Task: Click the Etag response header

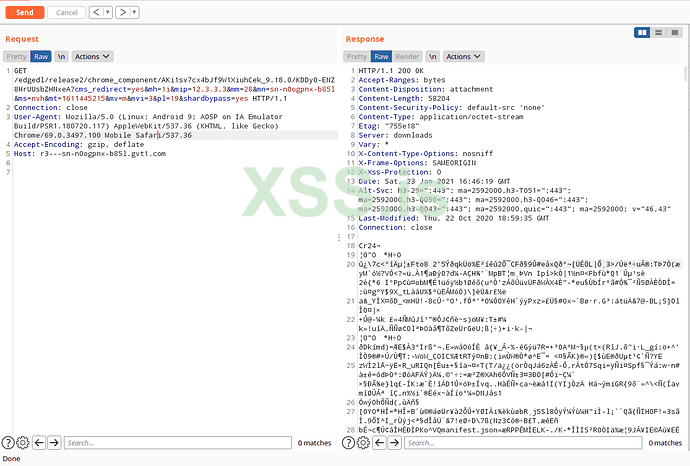Action: [x=389, y=126]
